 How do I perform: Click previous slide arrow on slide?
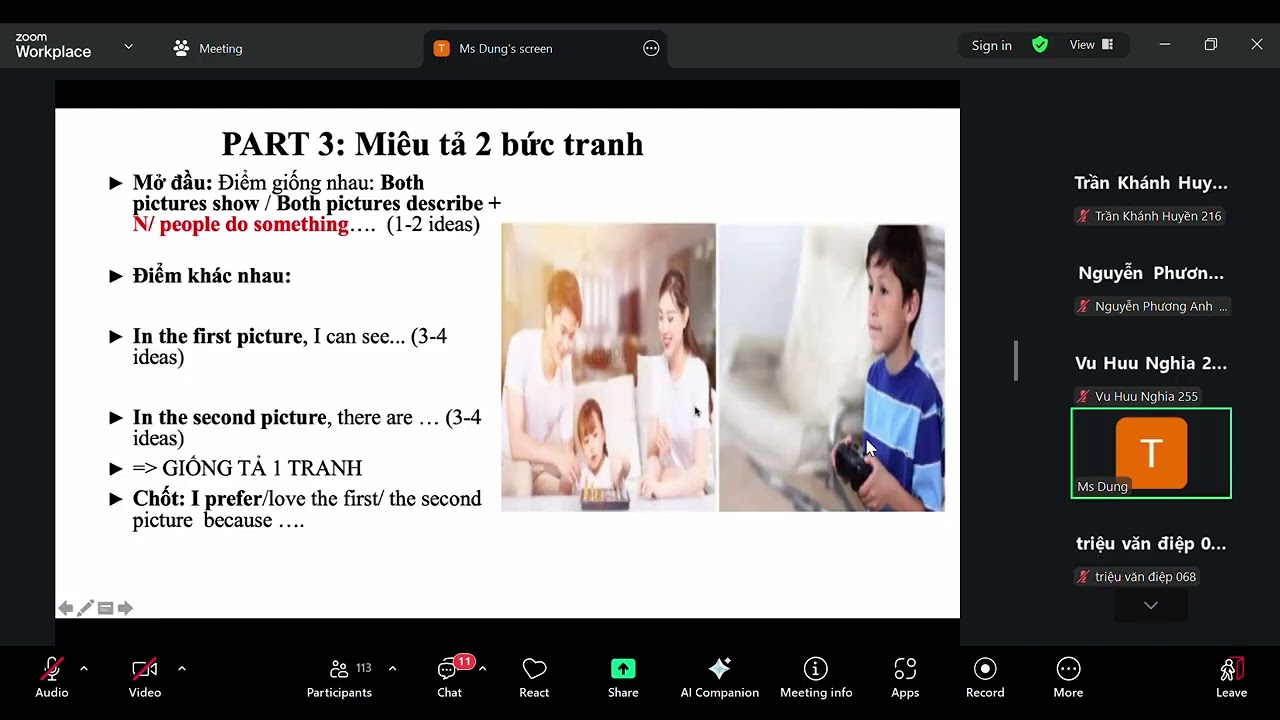point(65,608)
